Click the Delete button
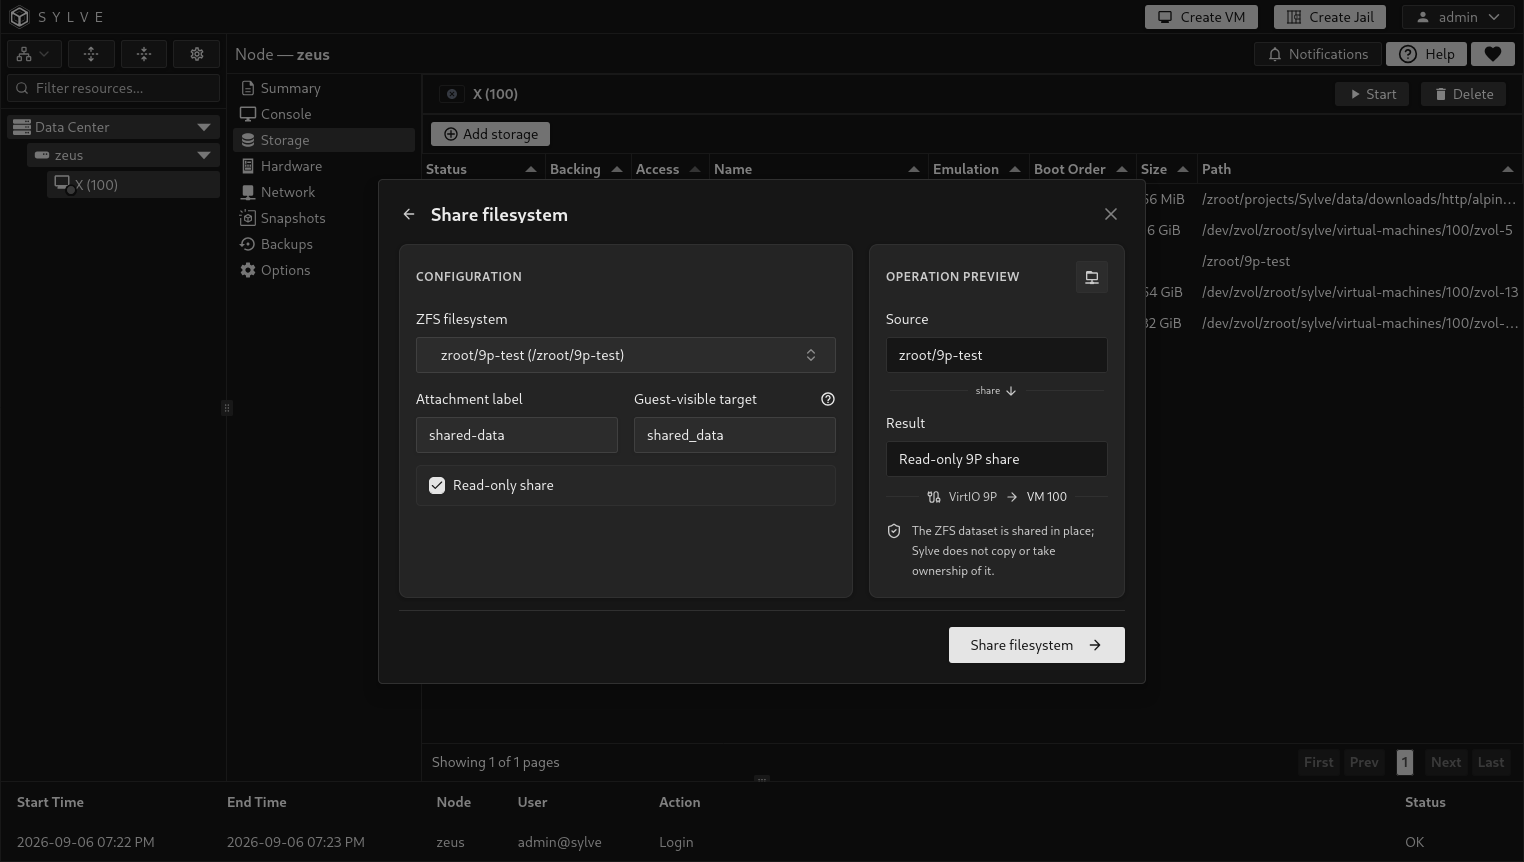Image resolution: width=1524 pixels, height=862 pixels. click(x=1464, y=94)
